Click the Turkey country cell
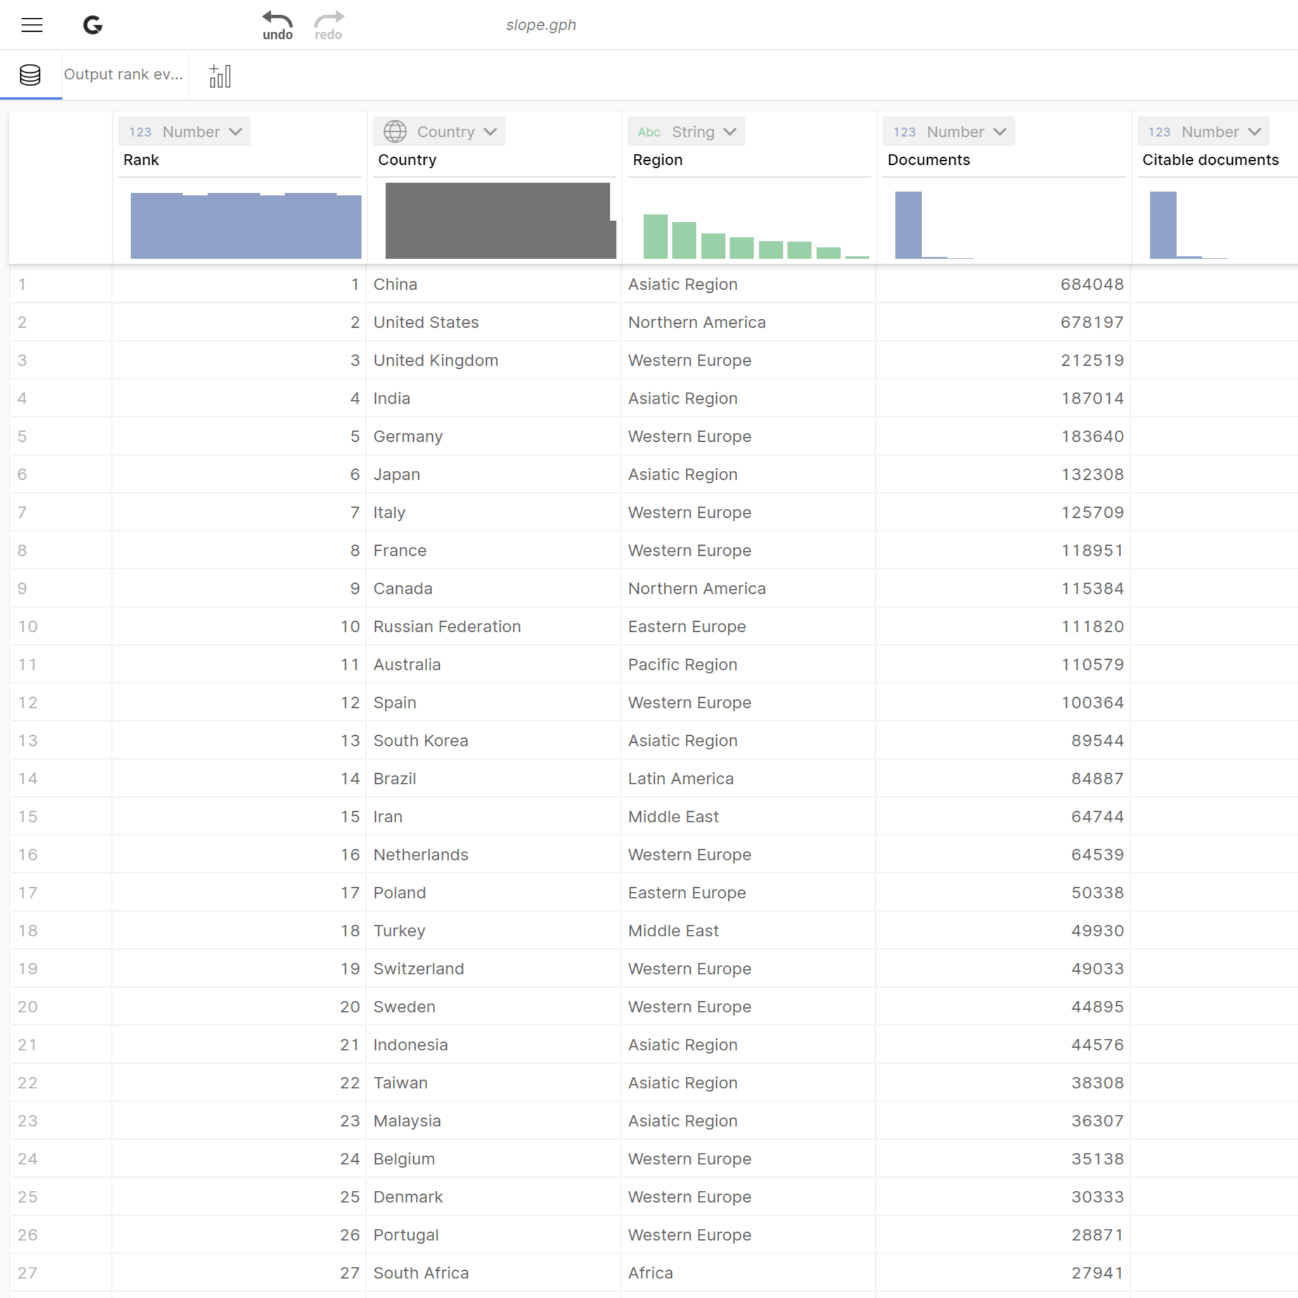The width and height of the screenshot is (1298, 1298). [494, 930]
